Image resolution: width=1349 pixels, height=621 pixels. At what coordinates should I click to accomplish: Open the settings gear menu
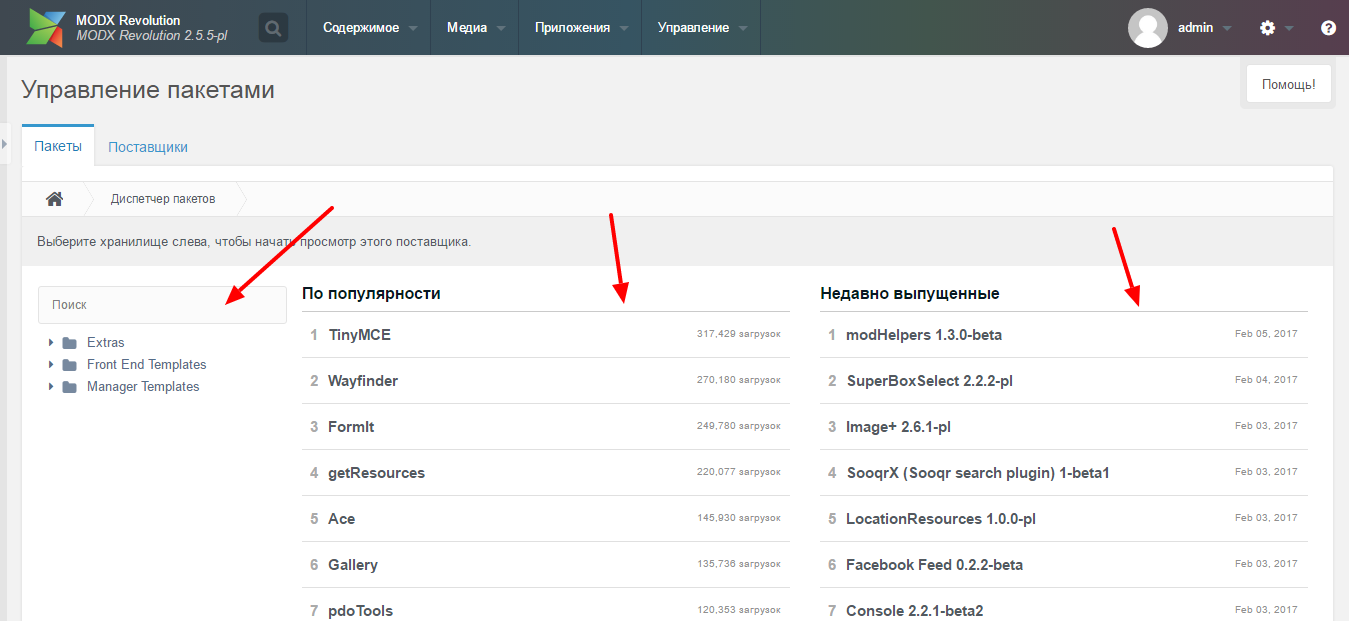coord(1267,28)
